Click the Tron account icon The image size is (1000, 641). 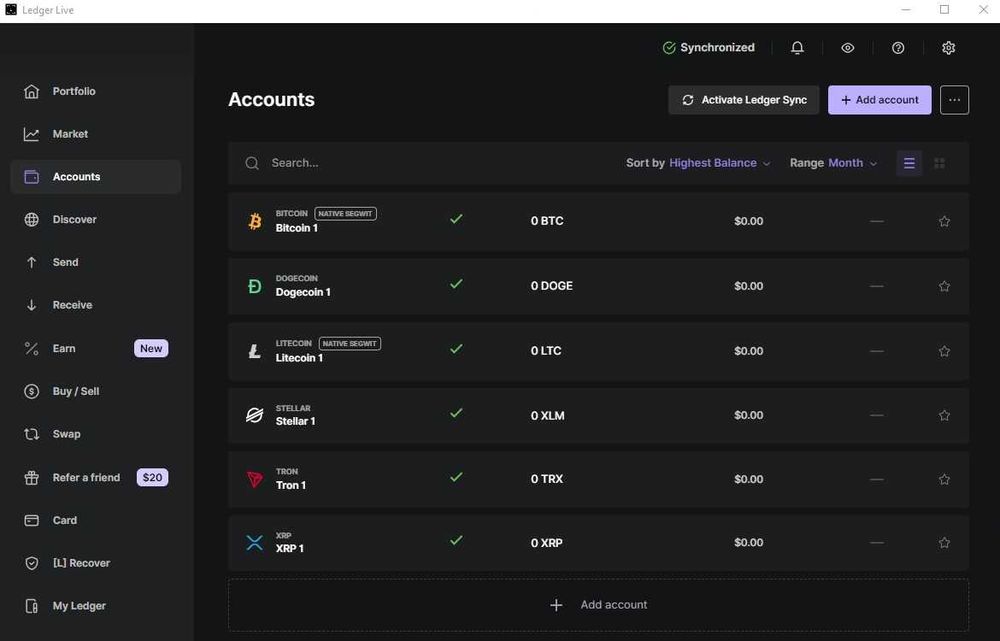(x=255, y=479)
